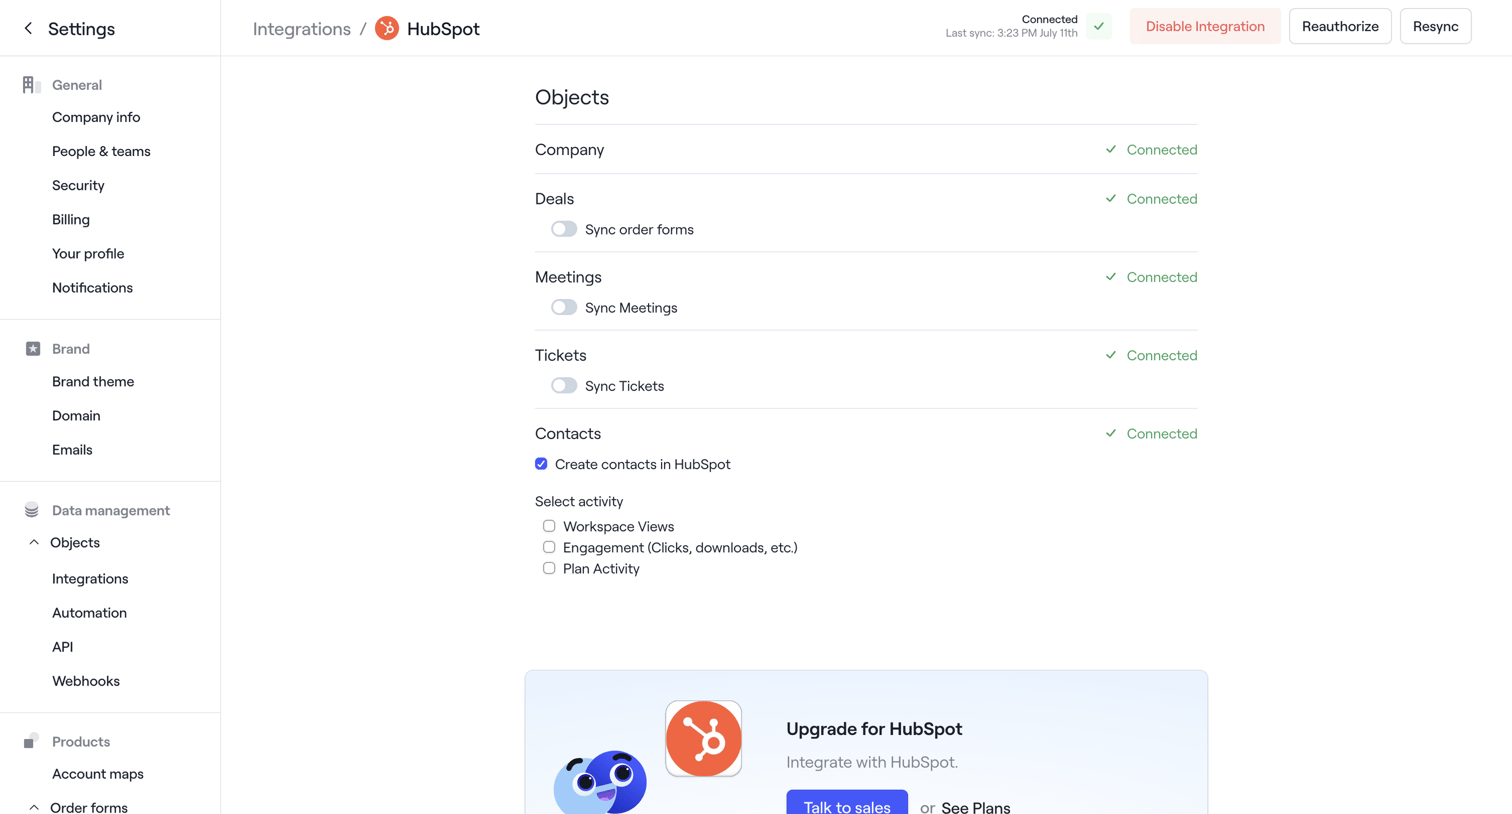Open Emails brand settings
Image resolution: width=1512 pixels, height=814 pixels.
click(x=72, y=449)
